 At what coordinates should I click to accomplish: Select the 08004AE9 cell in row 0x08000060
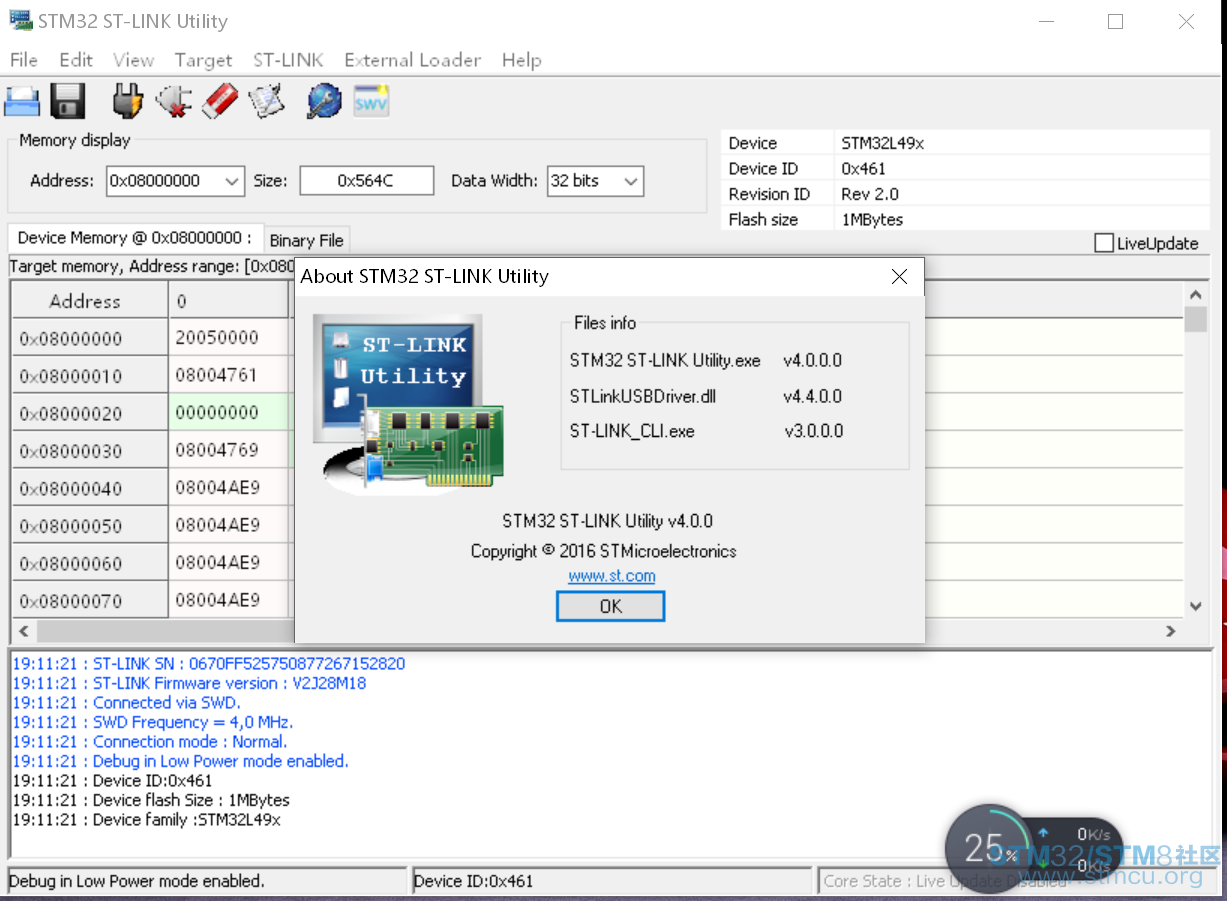point(229,563)
